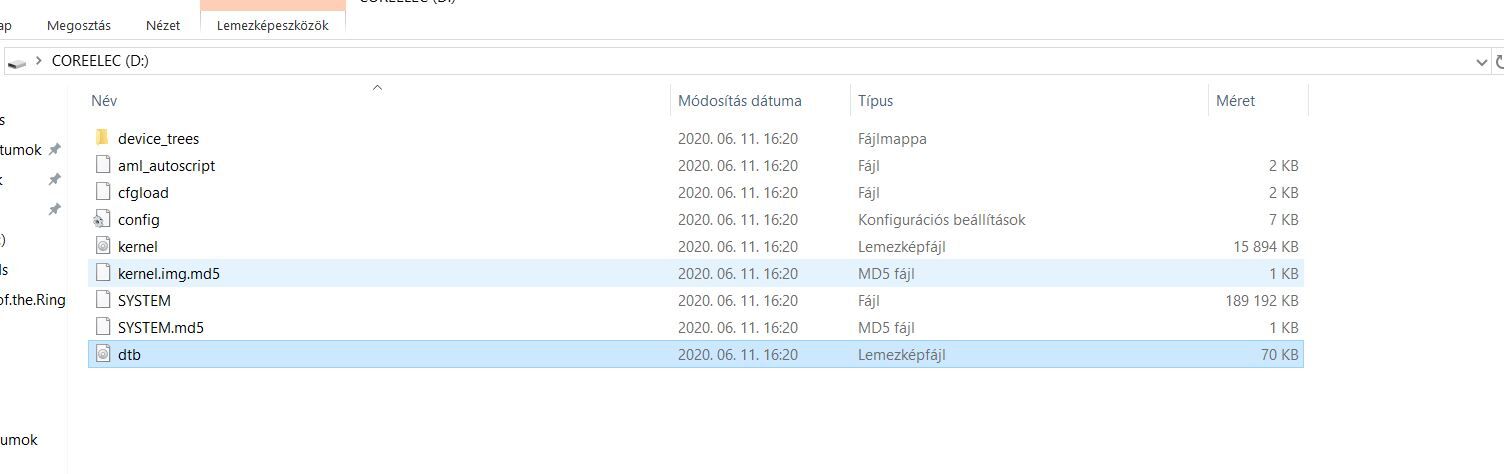Click the config settings file icon
The width and height of the screenshot is (1504, 474).
tap(102, 219)
